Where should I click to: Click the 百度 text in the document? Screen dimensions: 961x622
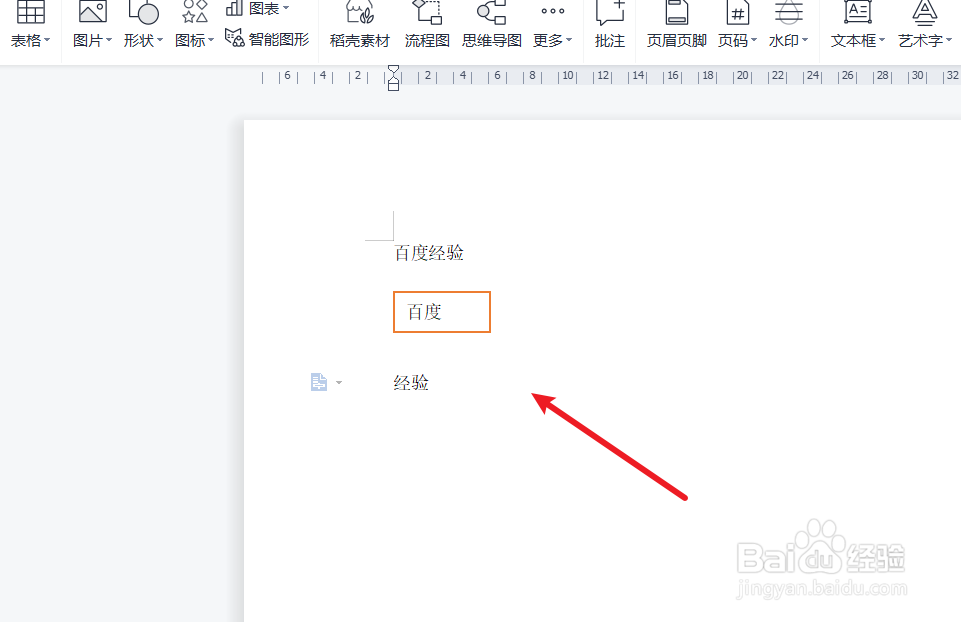(x=424, y=312)
